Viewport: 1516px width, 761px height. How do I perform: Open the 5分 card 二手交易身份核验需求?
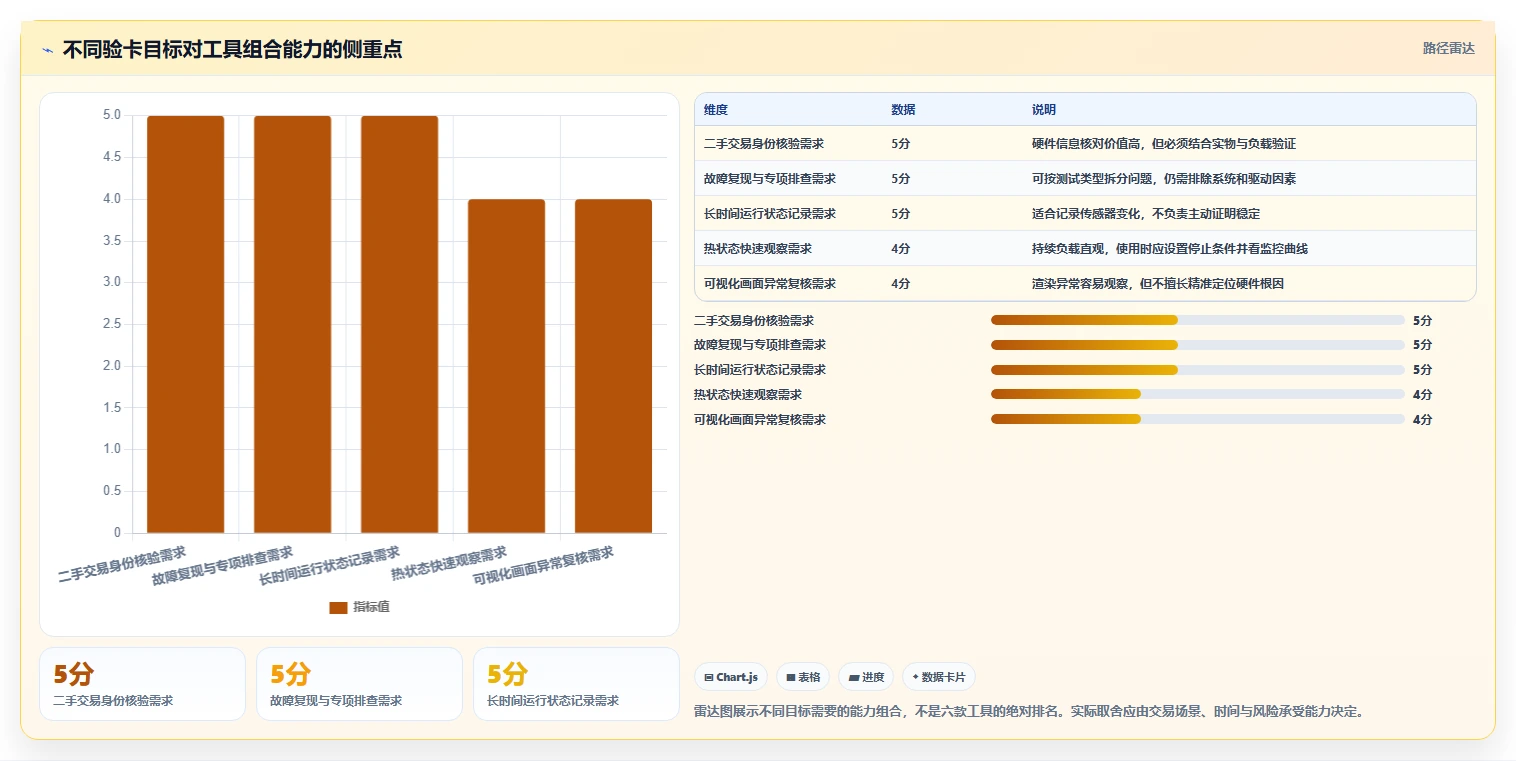coord(142,684)
